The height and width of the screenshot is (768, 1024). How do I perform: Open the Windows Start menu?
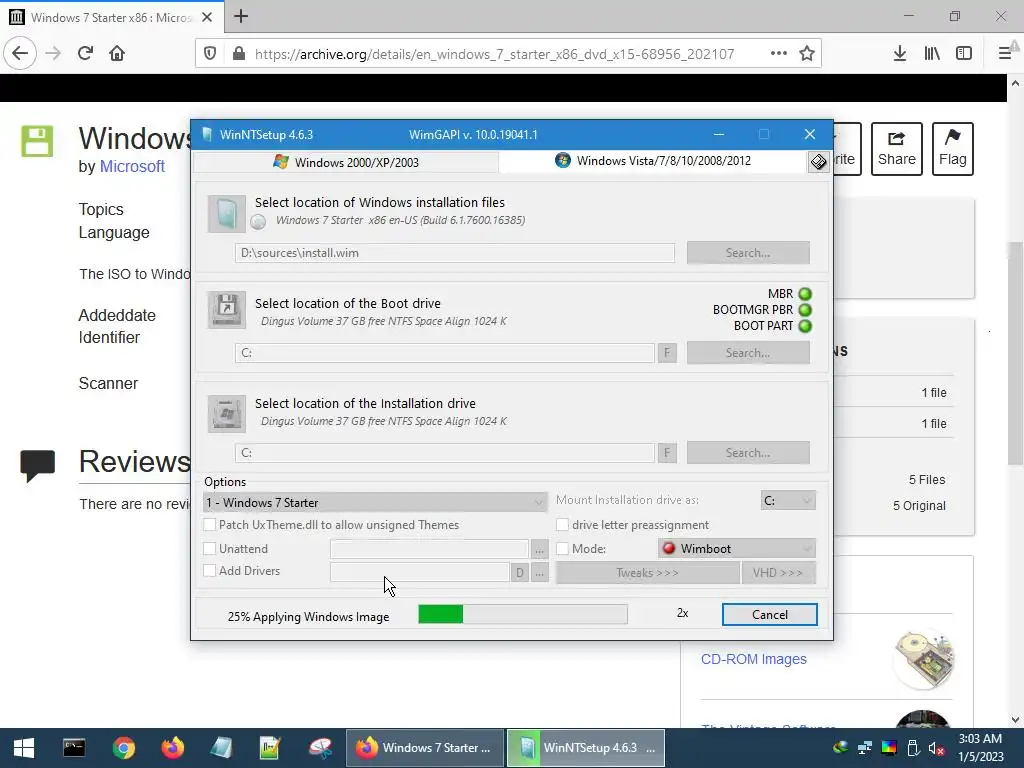(24, 748)
